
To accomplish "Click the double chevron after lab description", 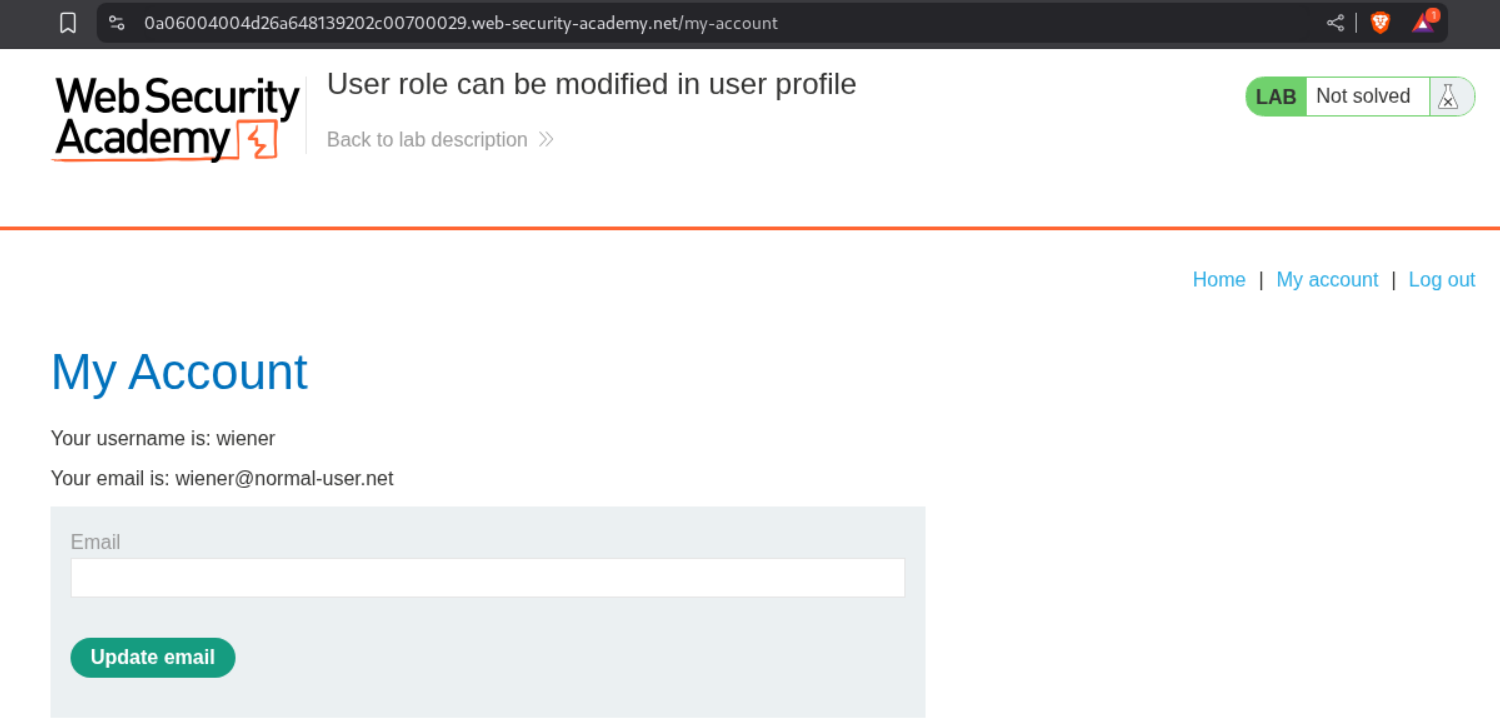I will (x=546, y=140).
